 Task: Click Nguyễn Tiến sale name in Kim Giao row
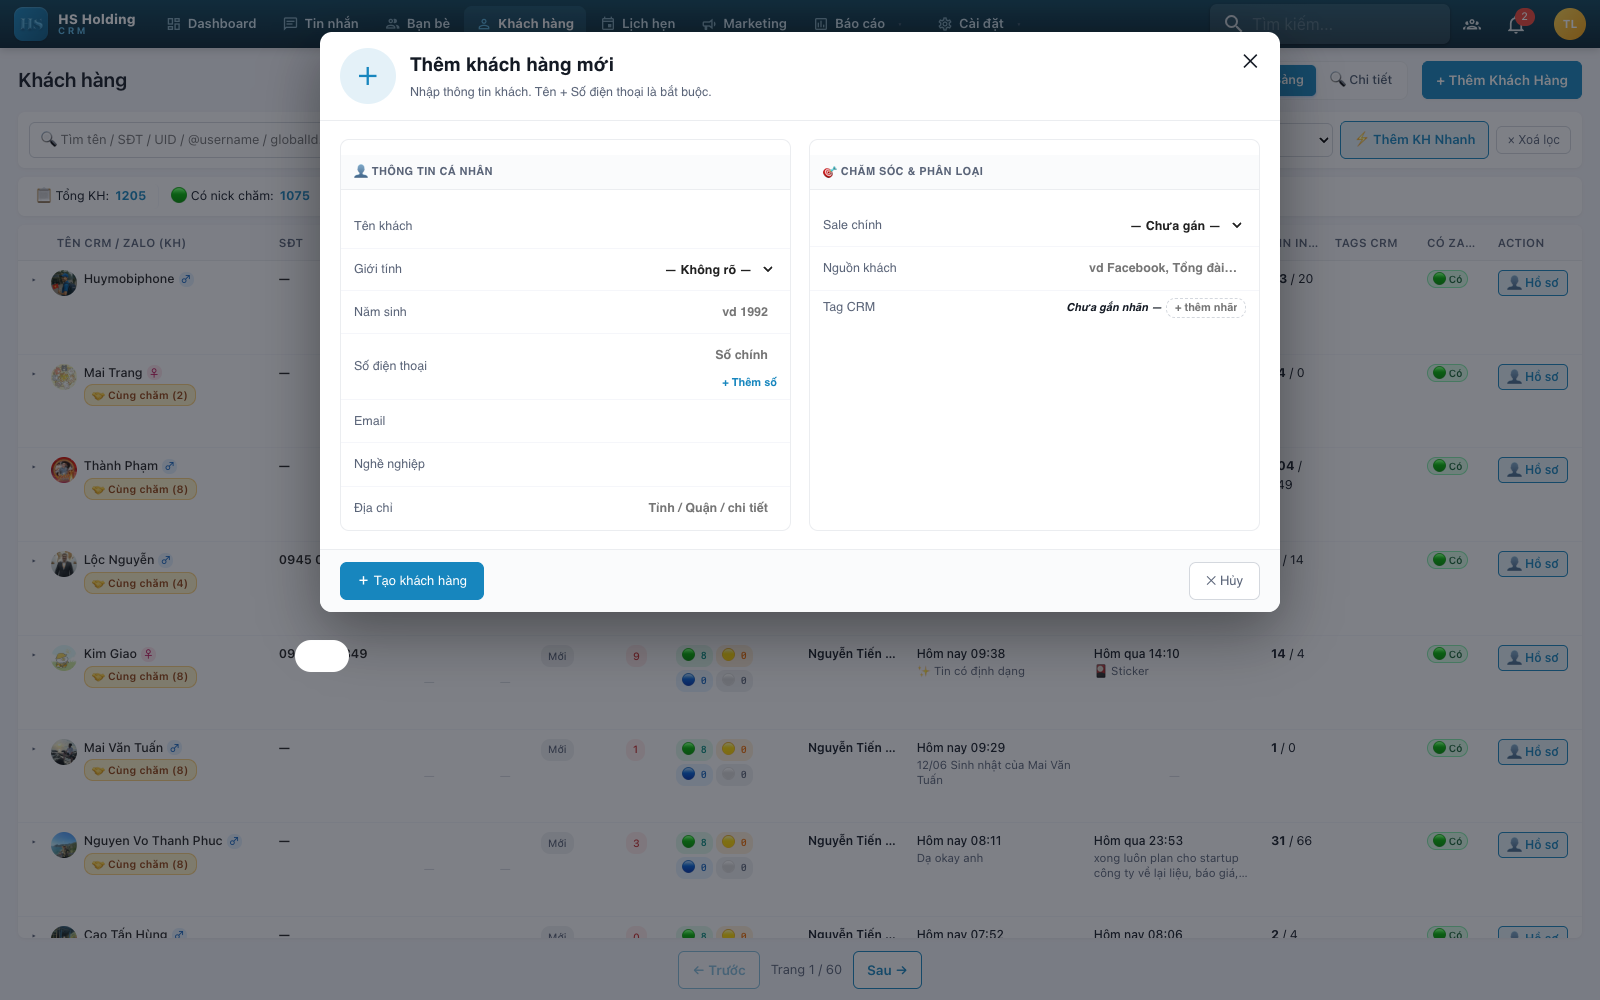[851, 654]
